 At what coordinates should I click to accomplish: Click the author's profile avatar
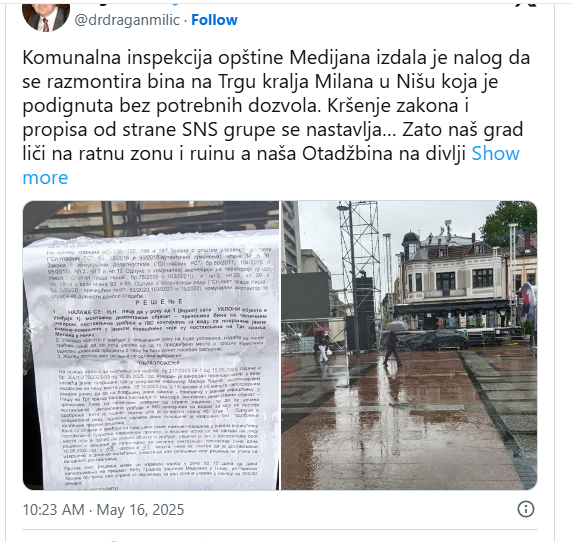click(x=46, y=16)
